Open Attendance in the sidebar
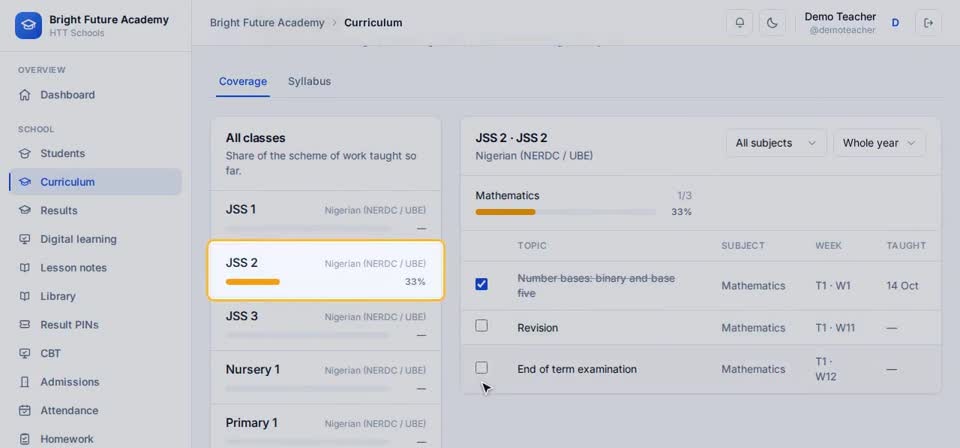This screenshot has width=960, height=448. coord(95,410)
